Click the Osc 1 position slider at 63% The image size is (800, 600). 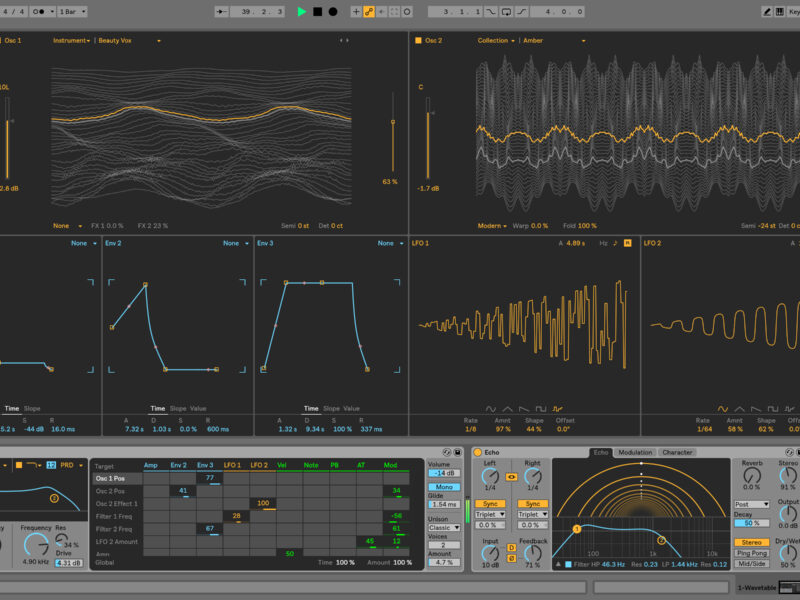(392, 123)
